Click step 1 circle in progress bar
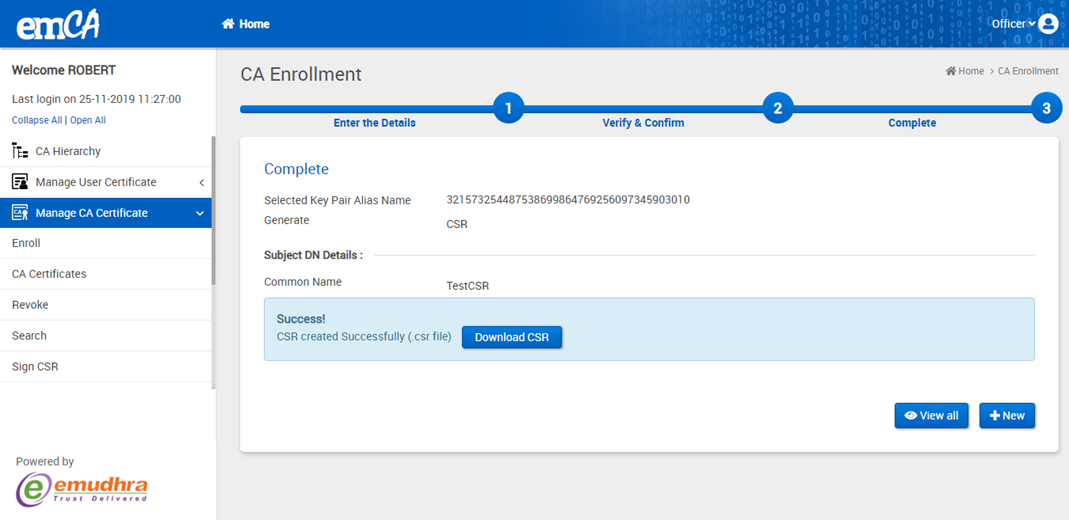Image resolution: width=1069 pixels, height=520 pixels. (x=508, y=108)
